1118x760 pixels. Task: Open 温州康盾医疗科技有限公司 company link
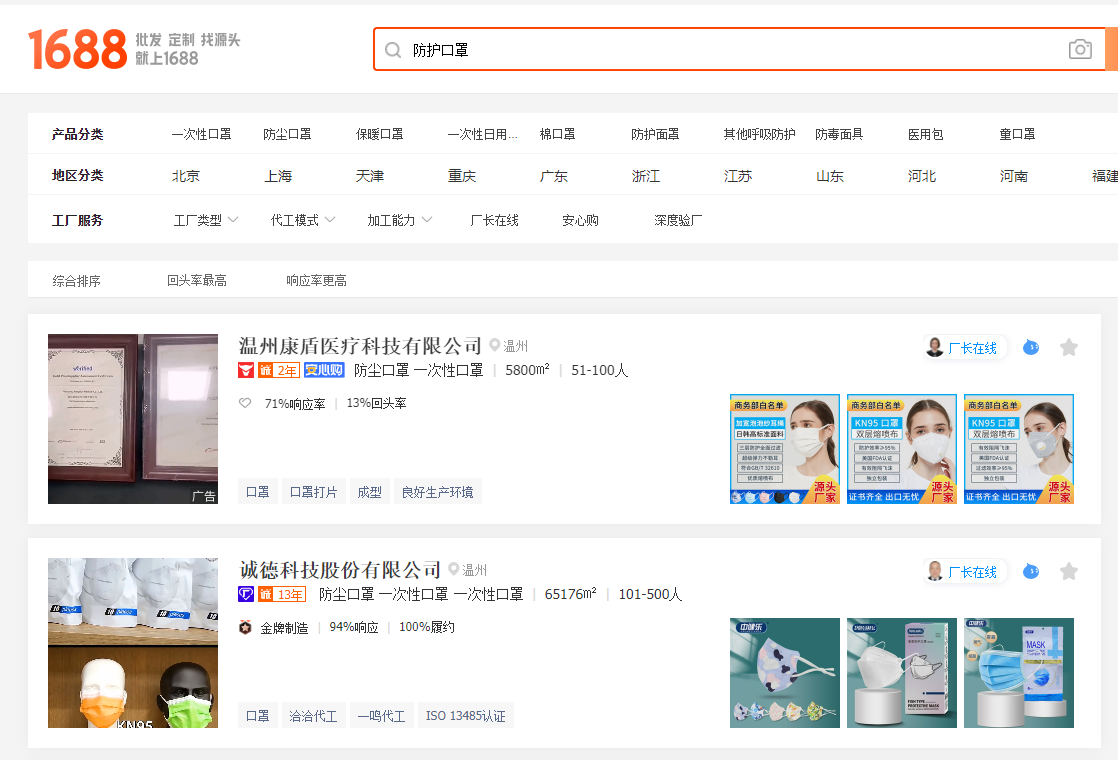click(360, 346)
